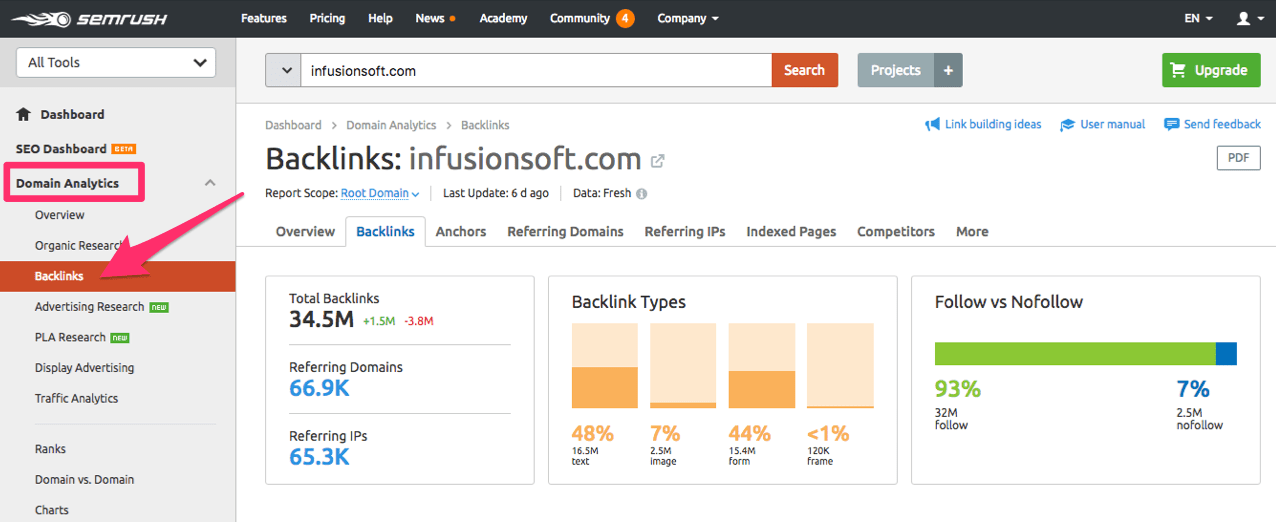This screenshot has width=1276, height=522.
Task: Click the graduation cap icon for User manual
Action: click(1067, 125)
